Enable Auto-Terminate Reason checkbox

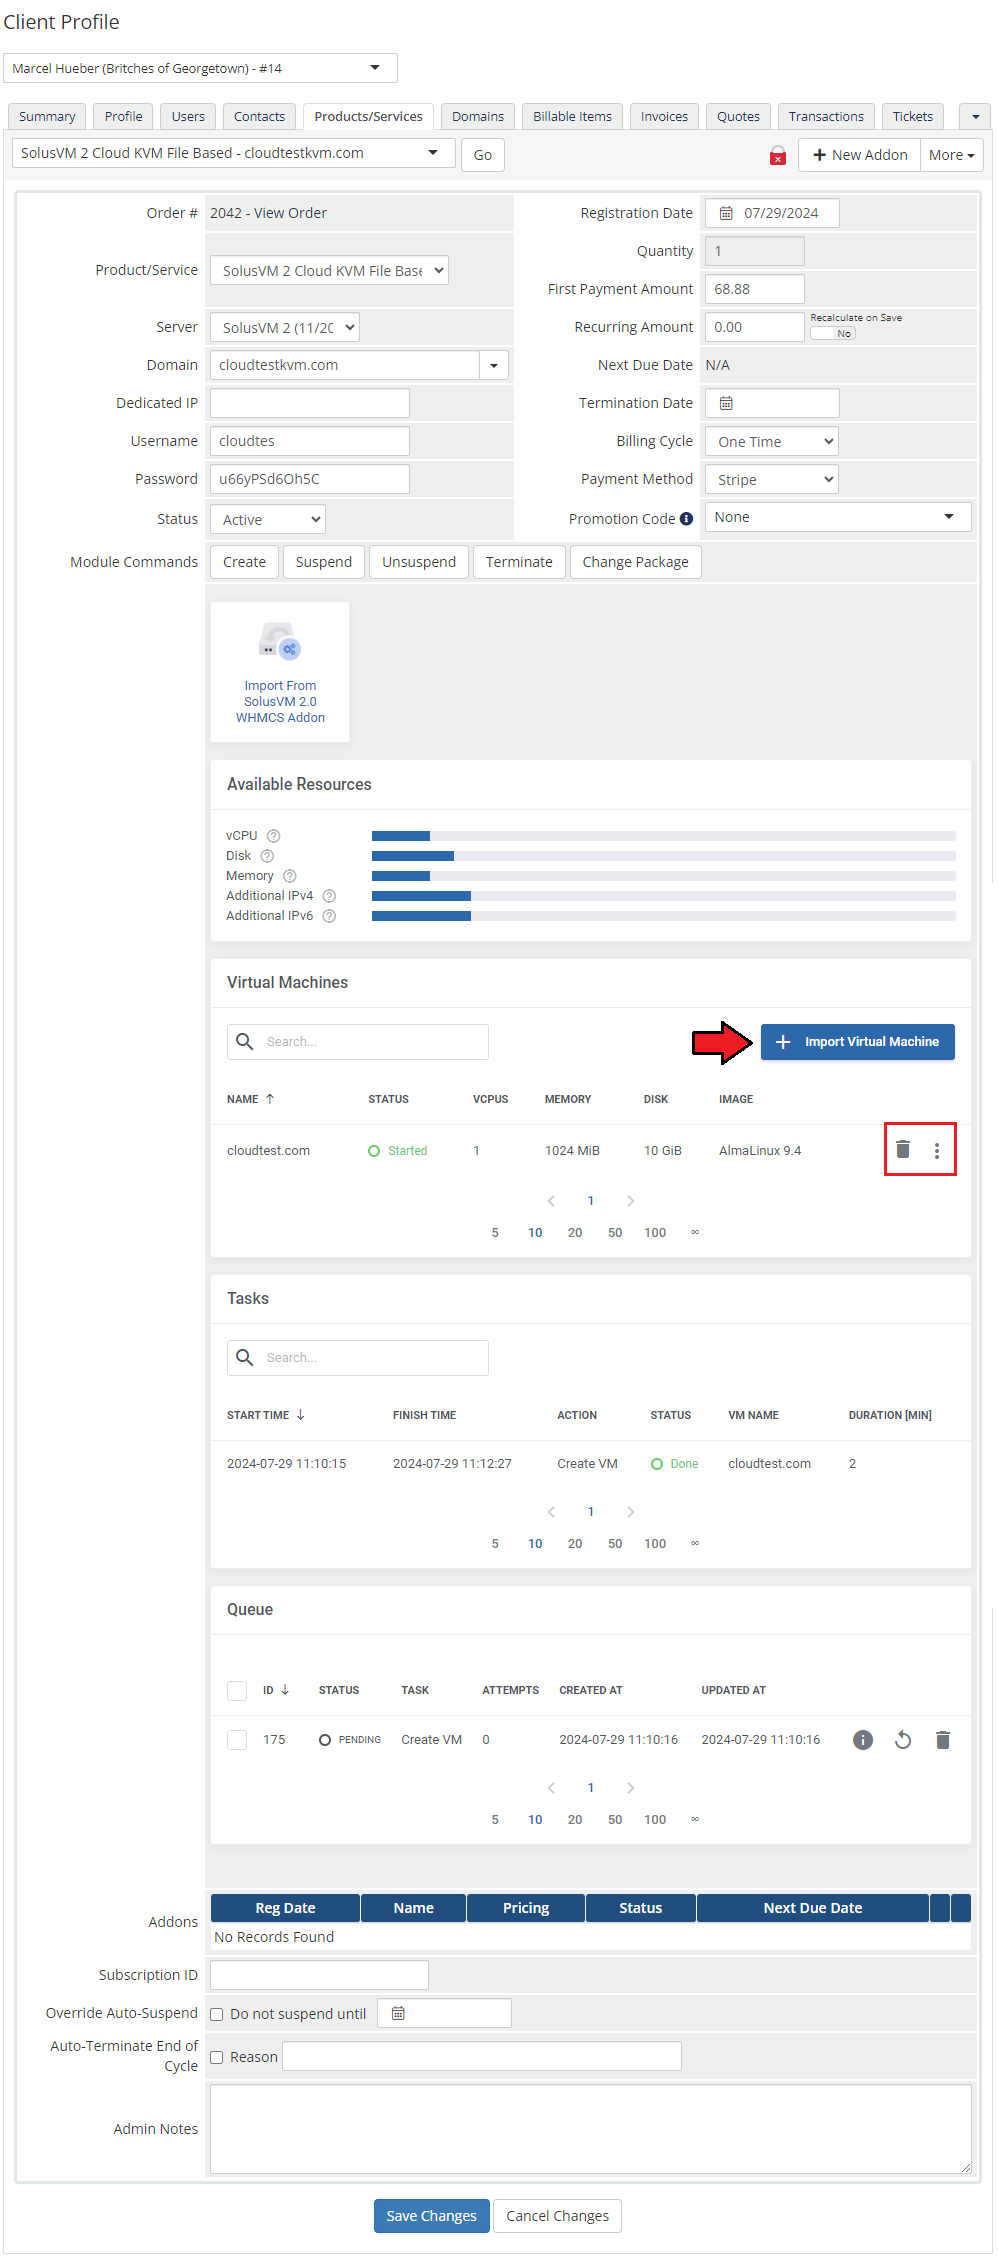(217, 2057)
